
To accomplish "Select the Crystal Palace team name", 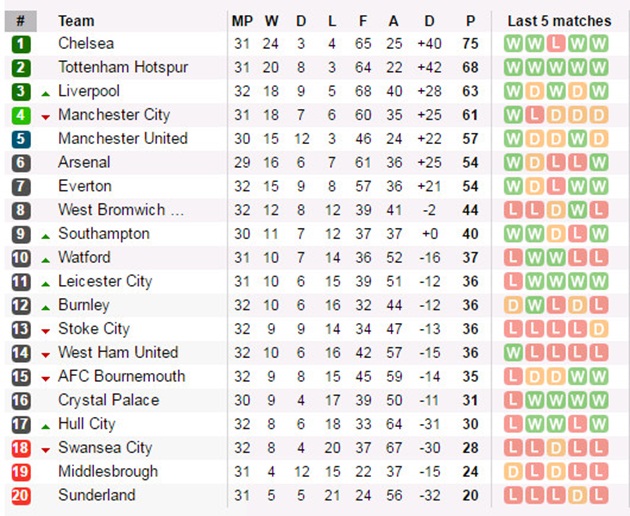I will 108,400.
